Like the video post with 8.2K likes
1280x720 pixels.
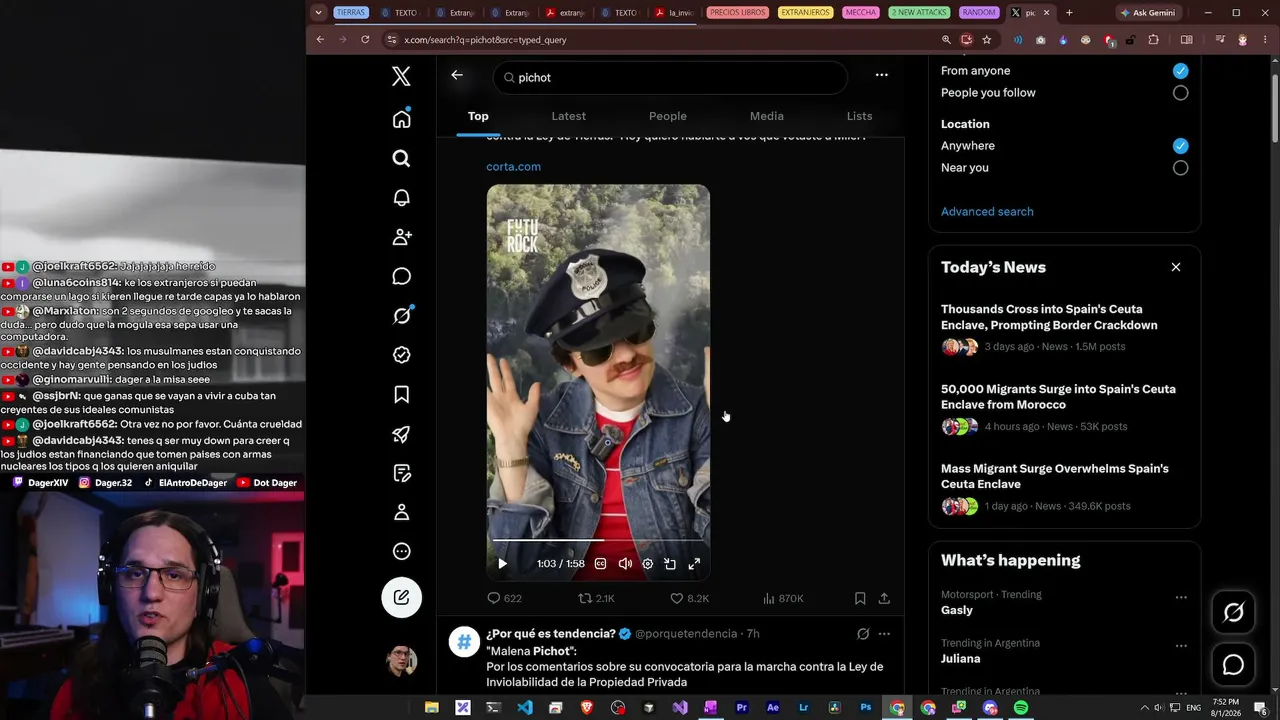coord(689,598)
